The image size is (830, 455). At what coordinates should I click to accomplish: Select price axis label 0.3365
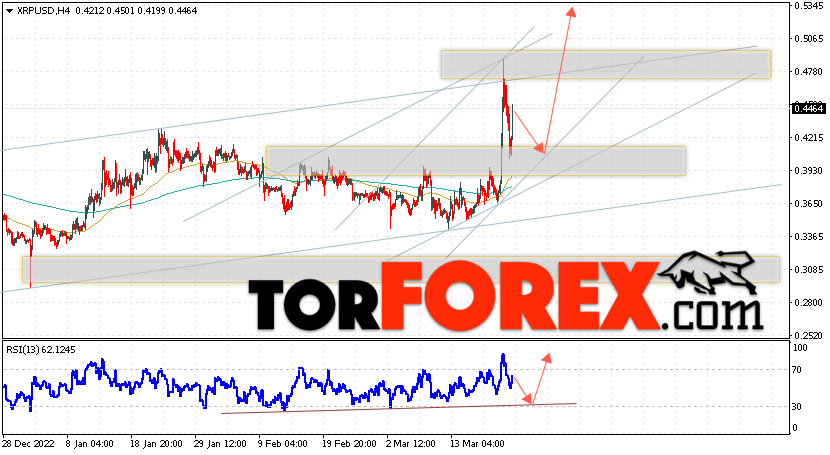809,236
